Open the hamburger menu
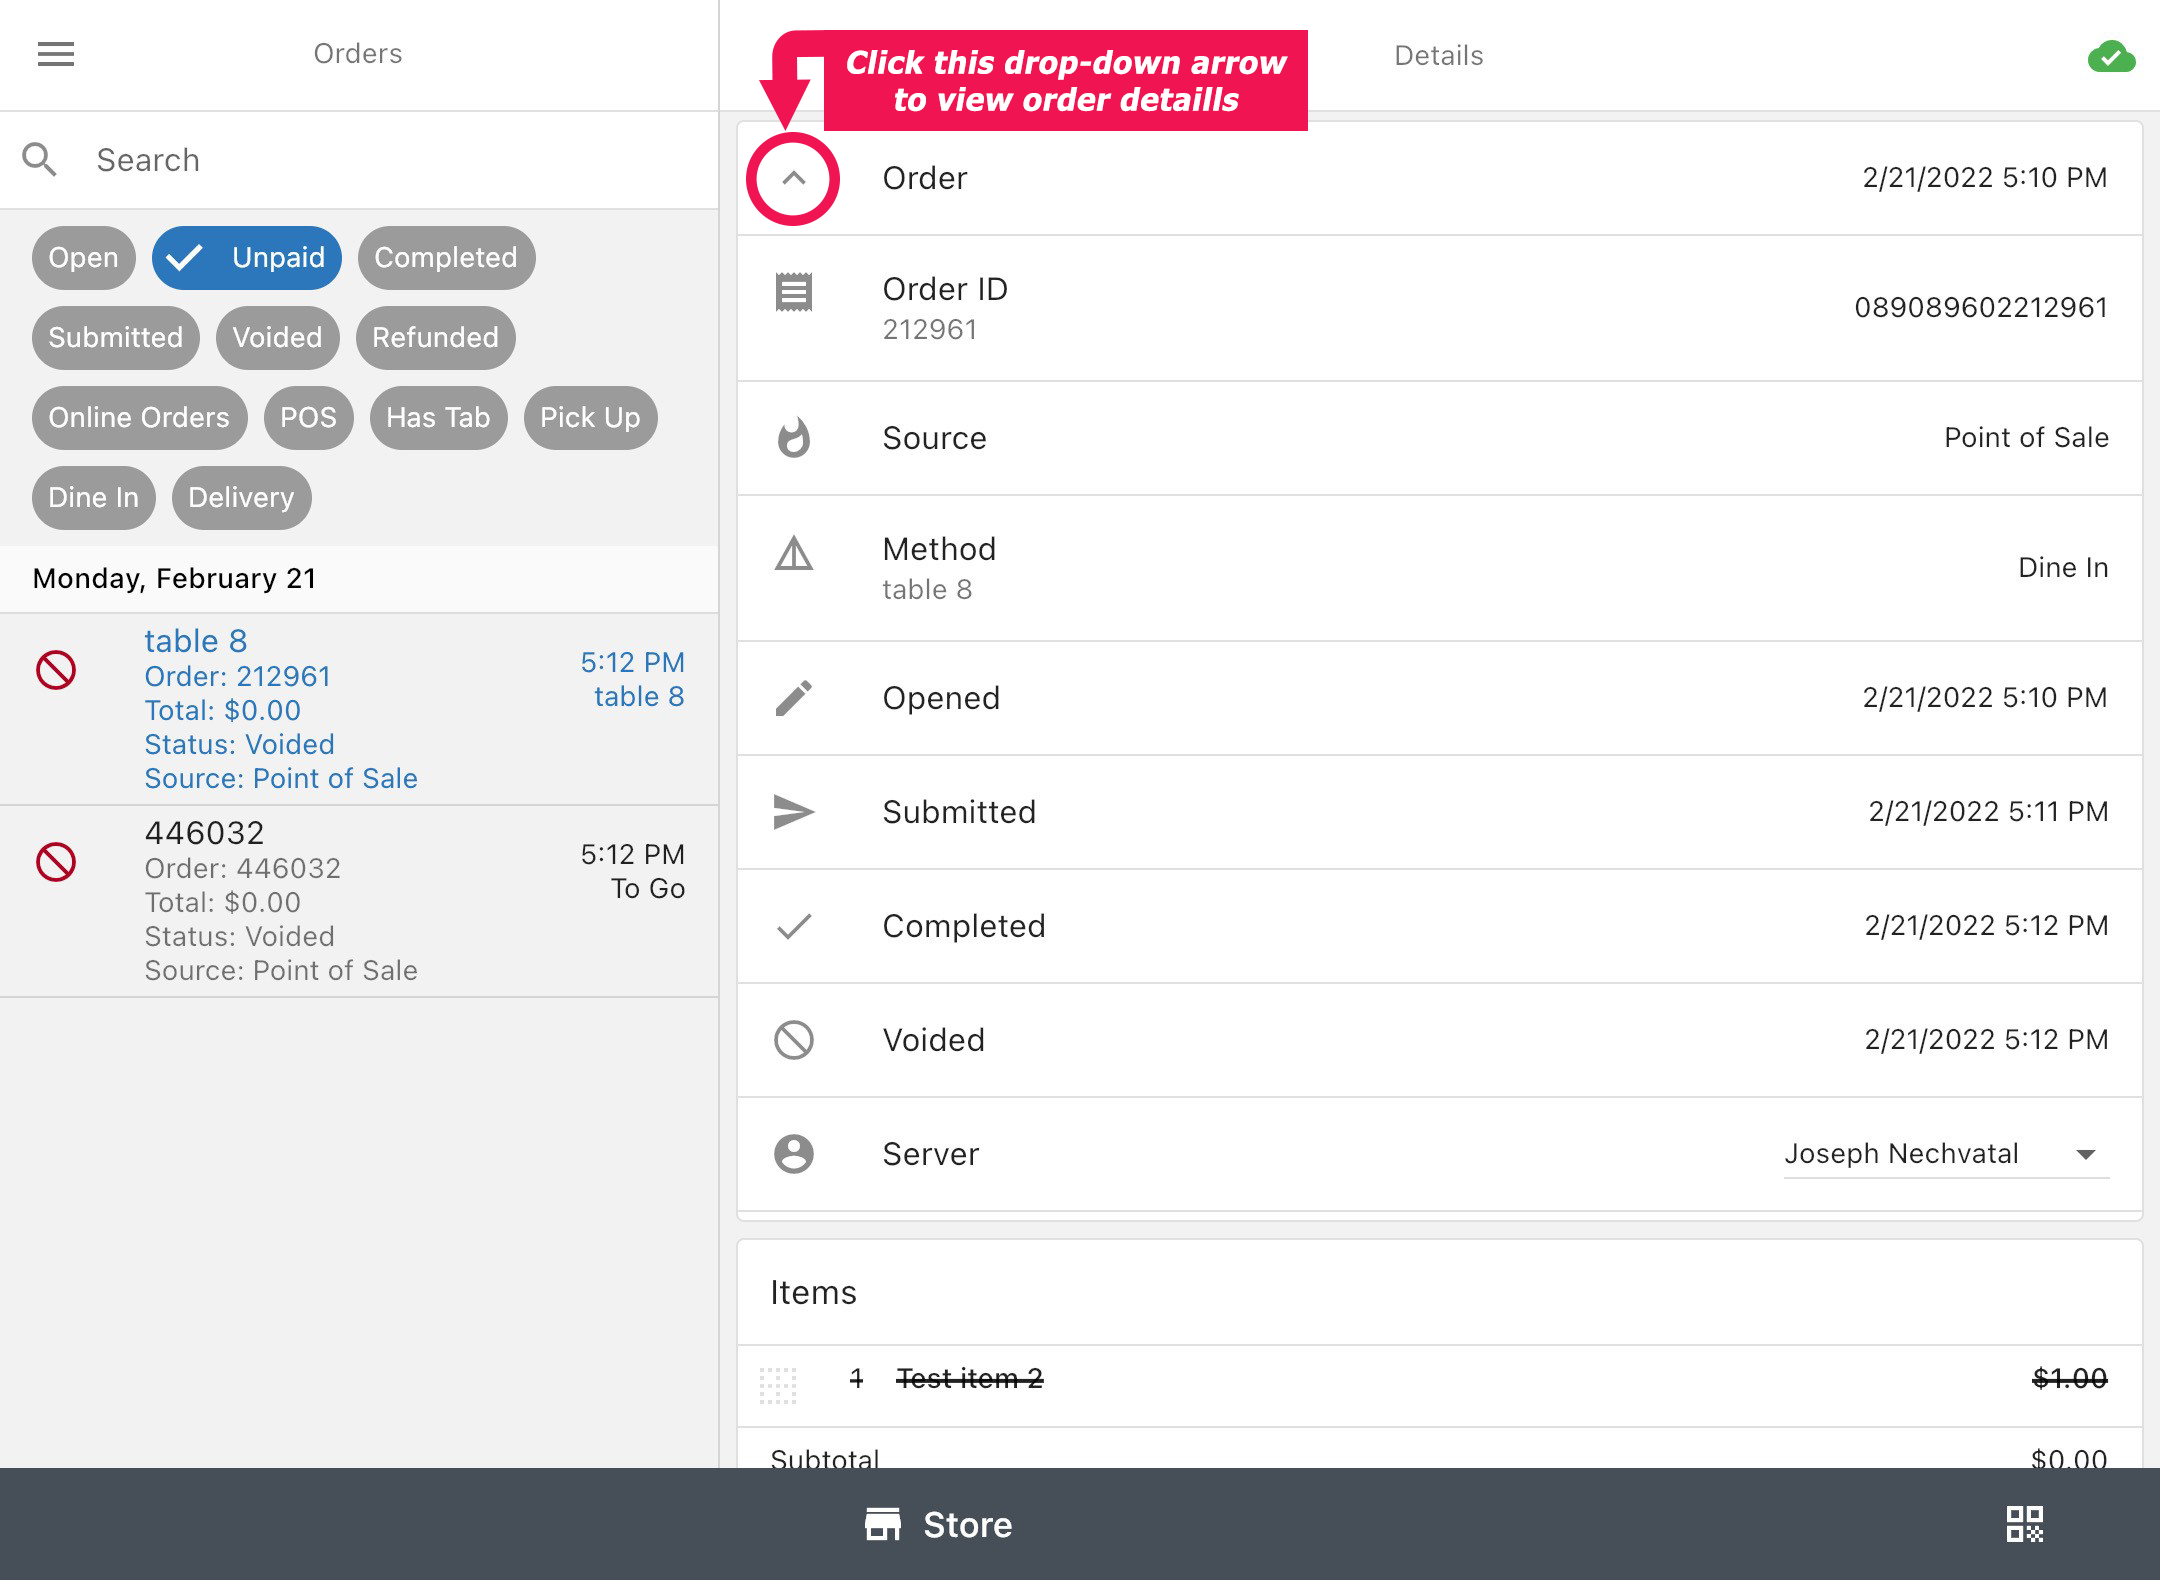2160x1580 pixels. [56, 54]
